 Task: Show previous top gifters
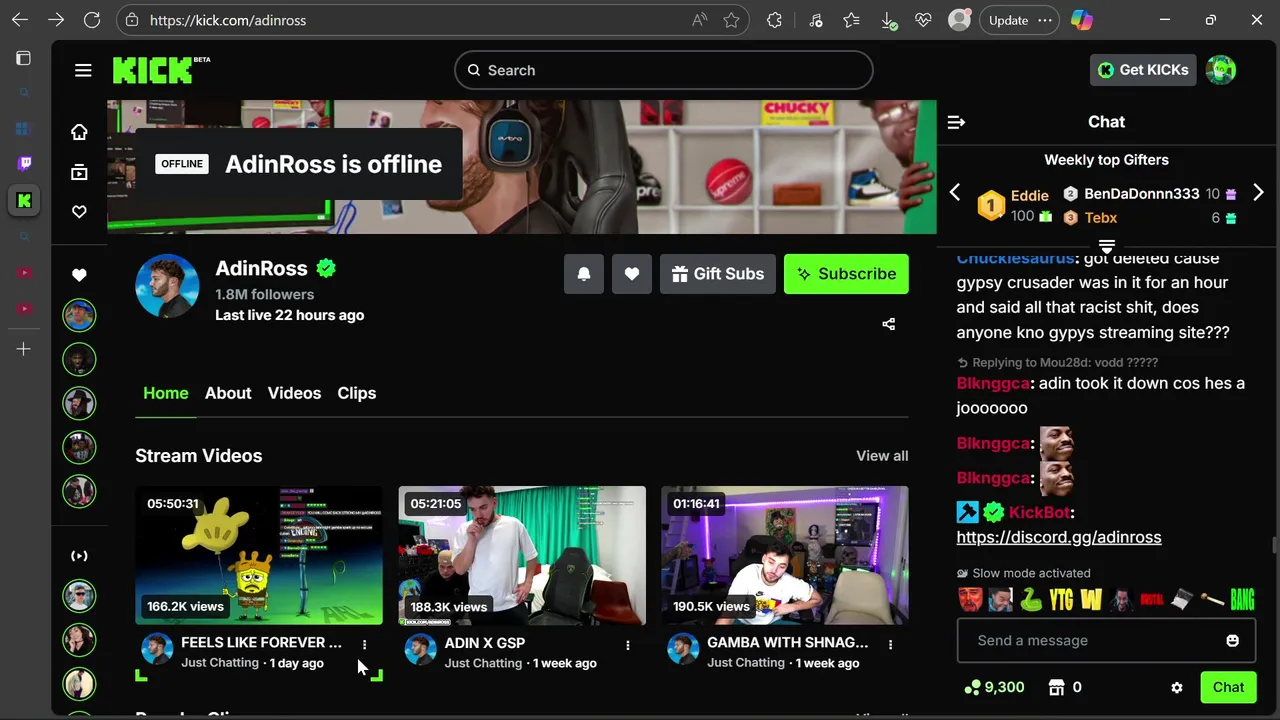(x=955, y=192)
